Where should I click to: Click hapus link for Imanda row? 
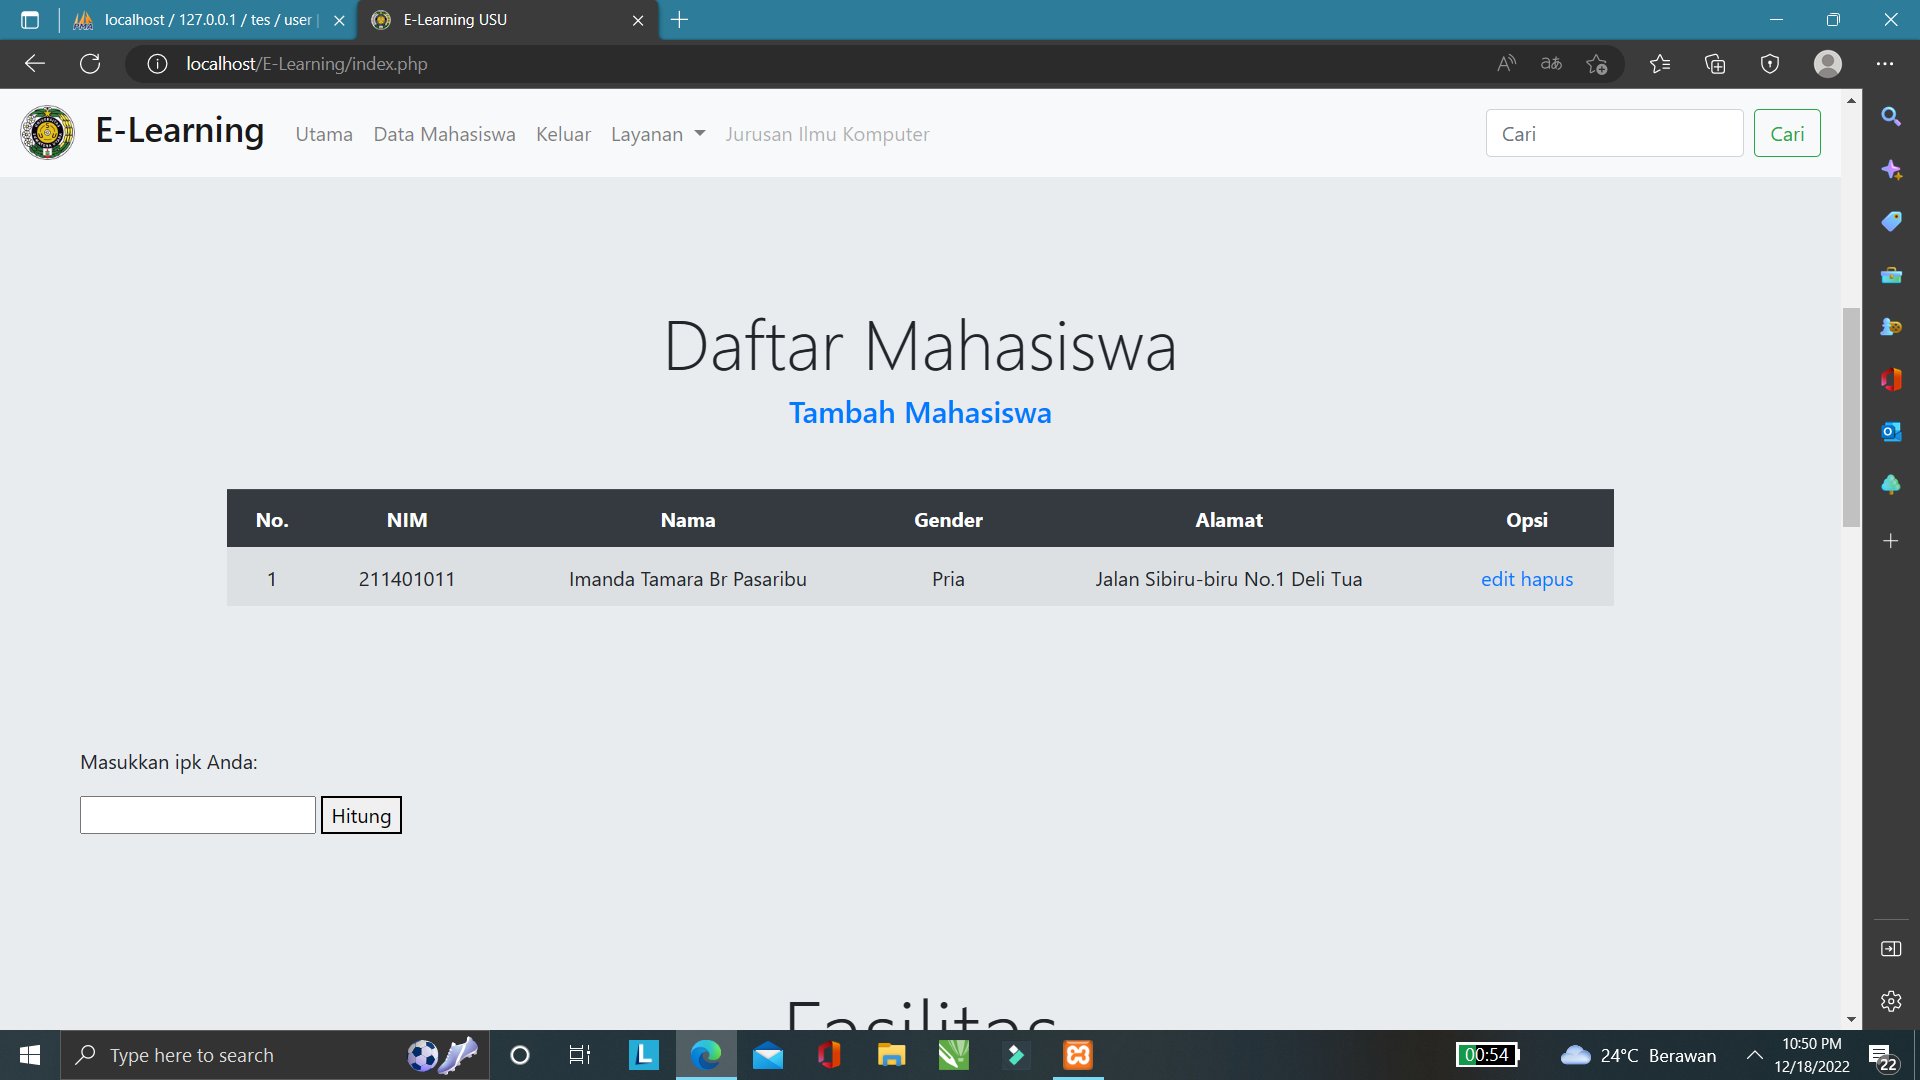coord(1547,579)
